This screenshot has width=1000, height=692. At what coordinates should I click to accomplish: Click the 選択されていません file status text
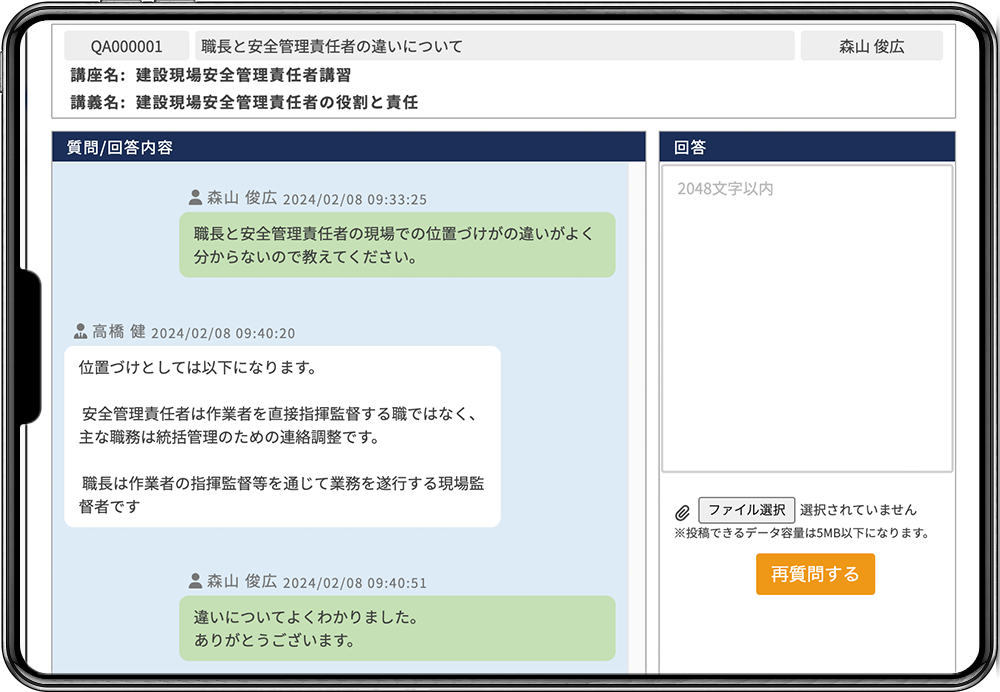(x=858, y=510)
